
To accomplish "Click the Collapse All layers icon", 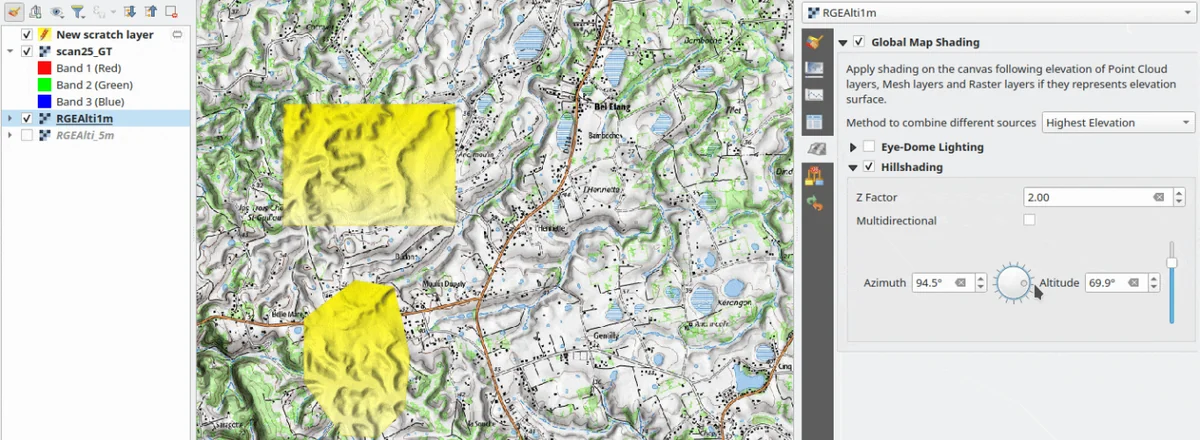I will pos(150,12).
